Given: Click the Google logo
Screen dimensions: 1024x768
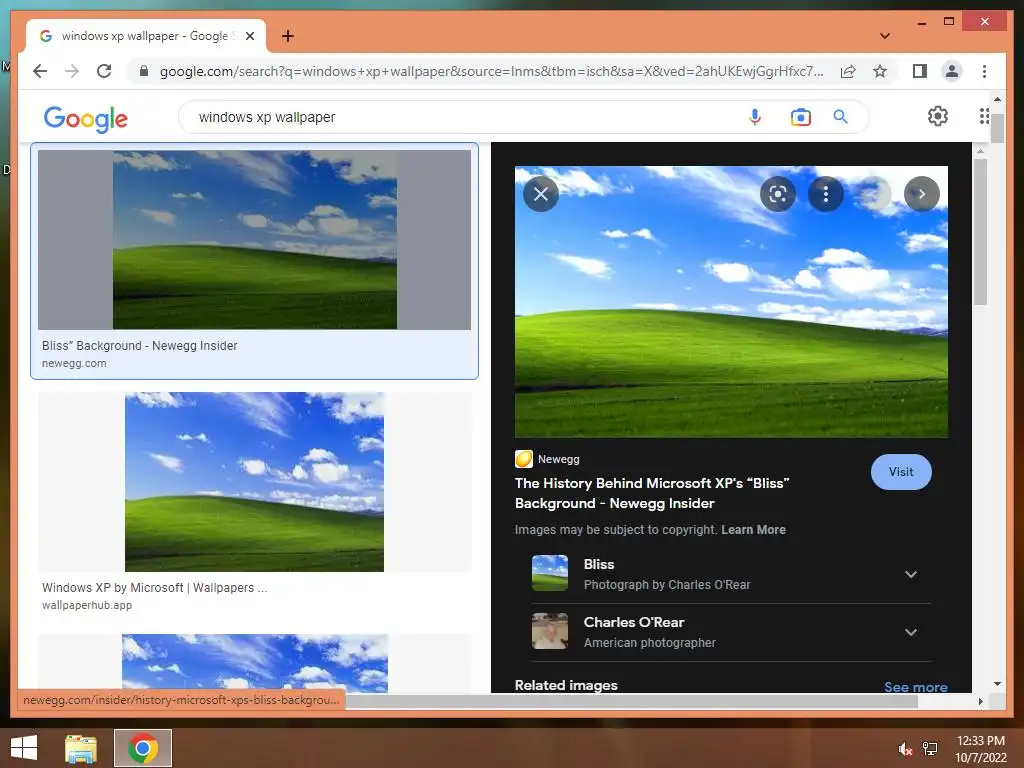Looking at the screenshot, I should coord(86,119).
